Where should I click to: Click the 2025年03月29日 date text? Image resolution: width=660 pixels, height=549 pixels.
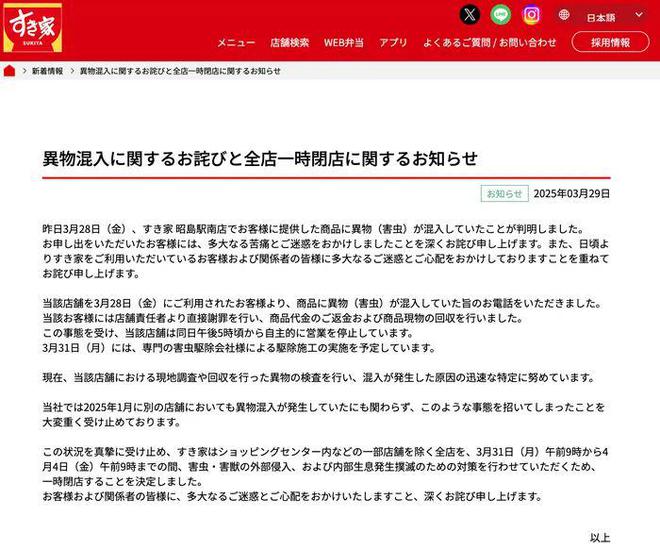coord(572,194)
